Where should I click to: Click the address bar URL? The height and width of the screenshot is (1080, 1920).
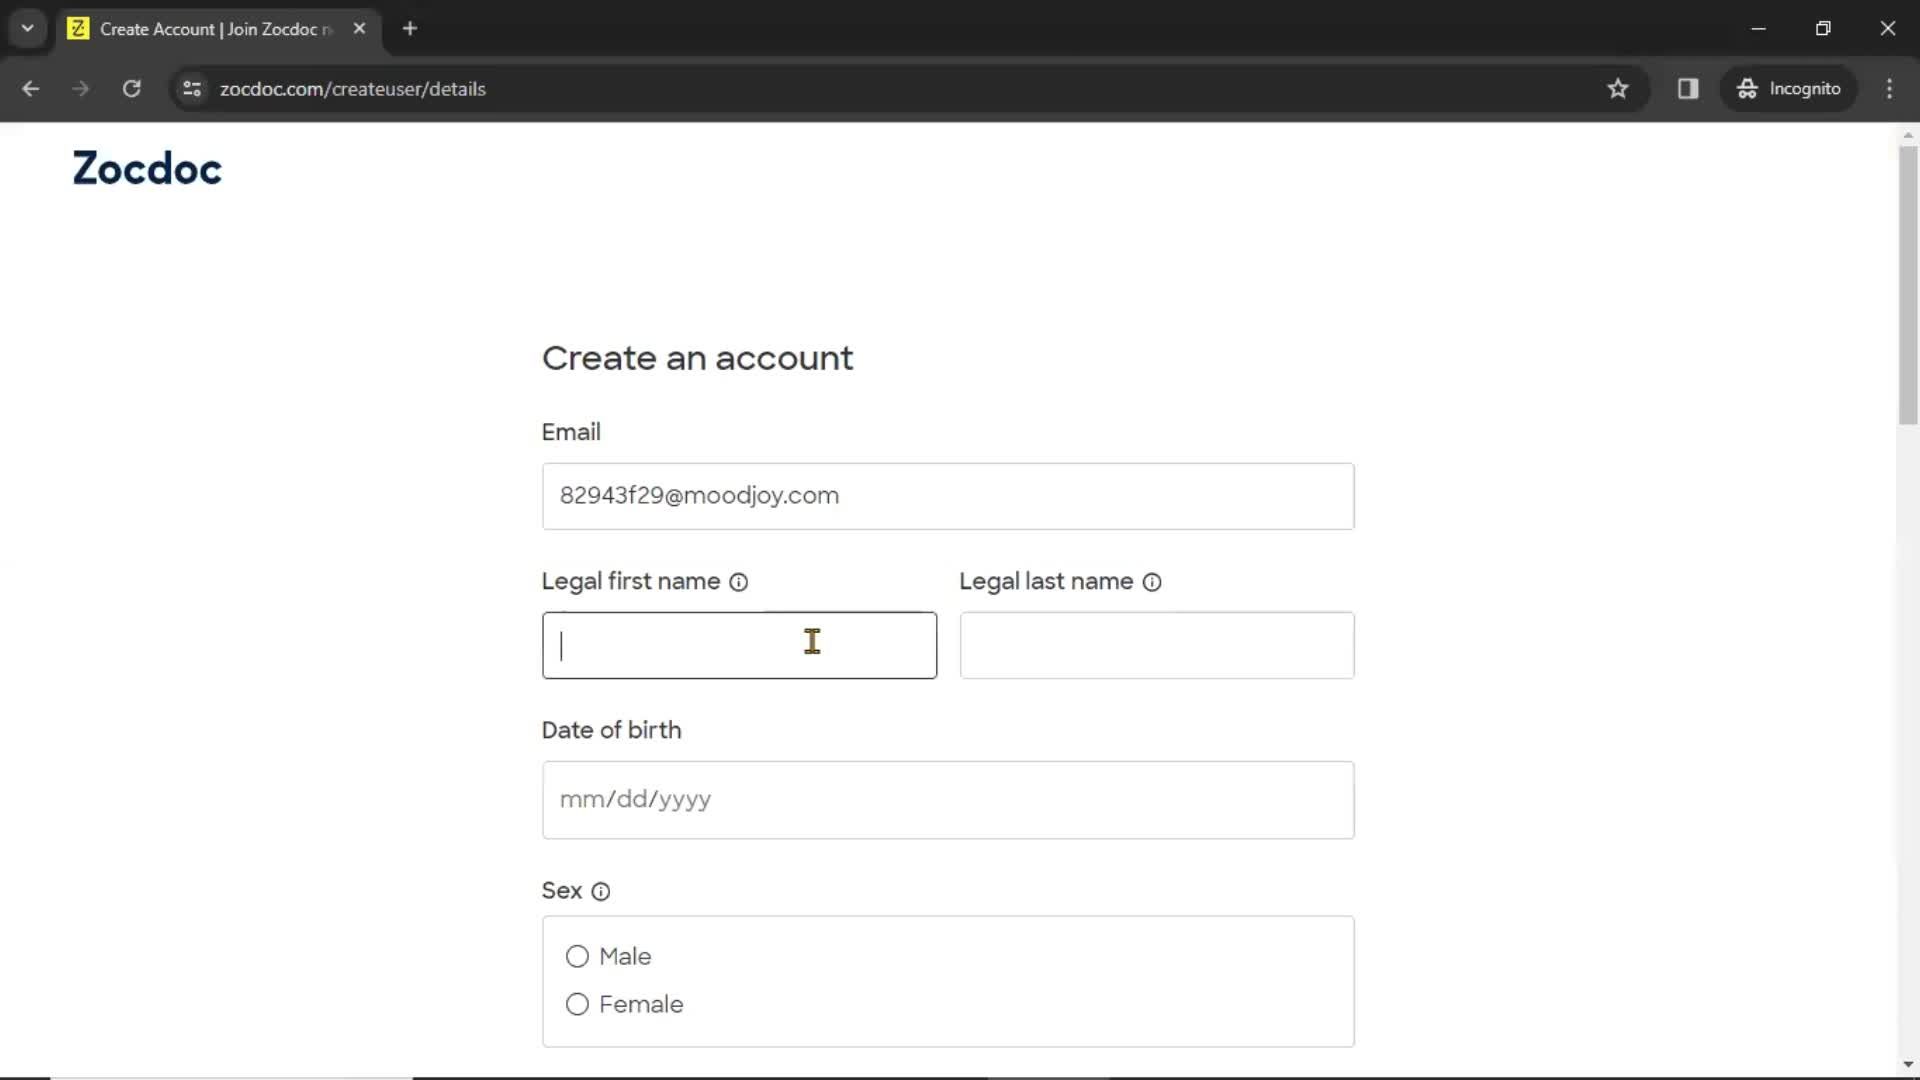click(353, 89)
